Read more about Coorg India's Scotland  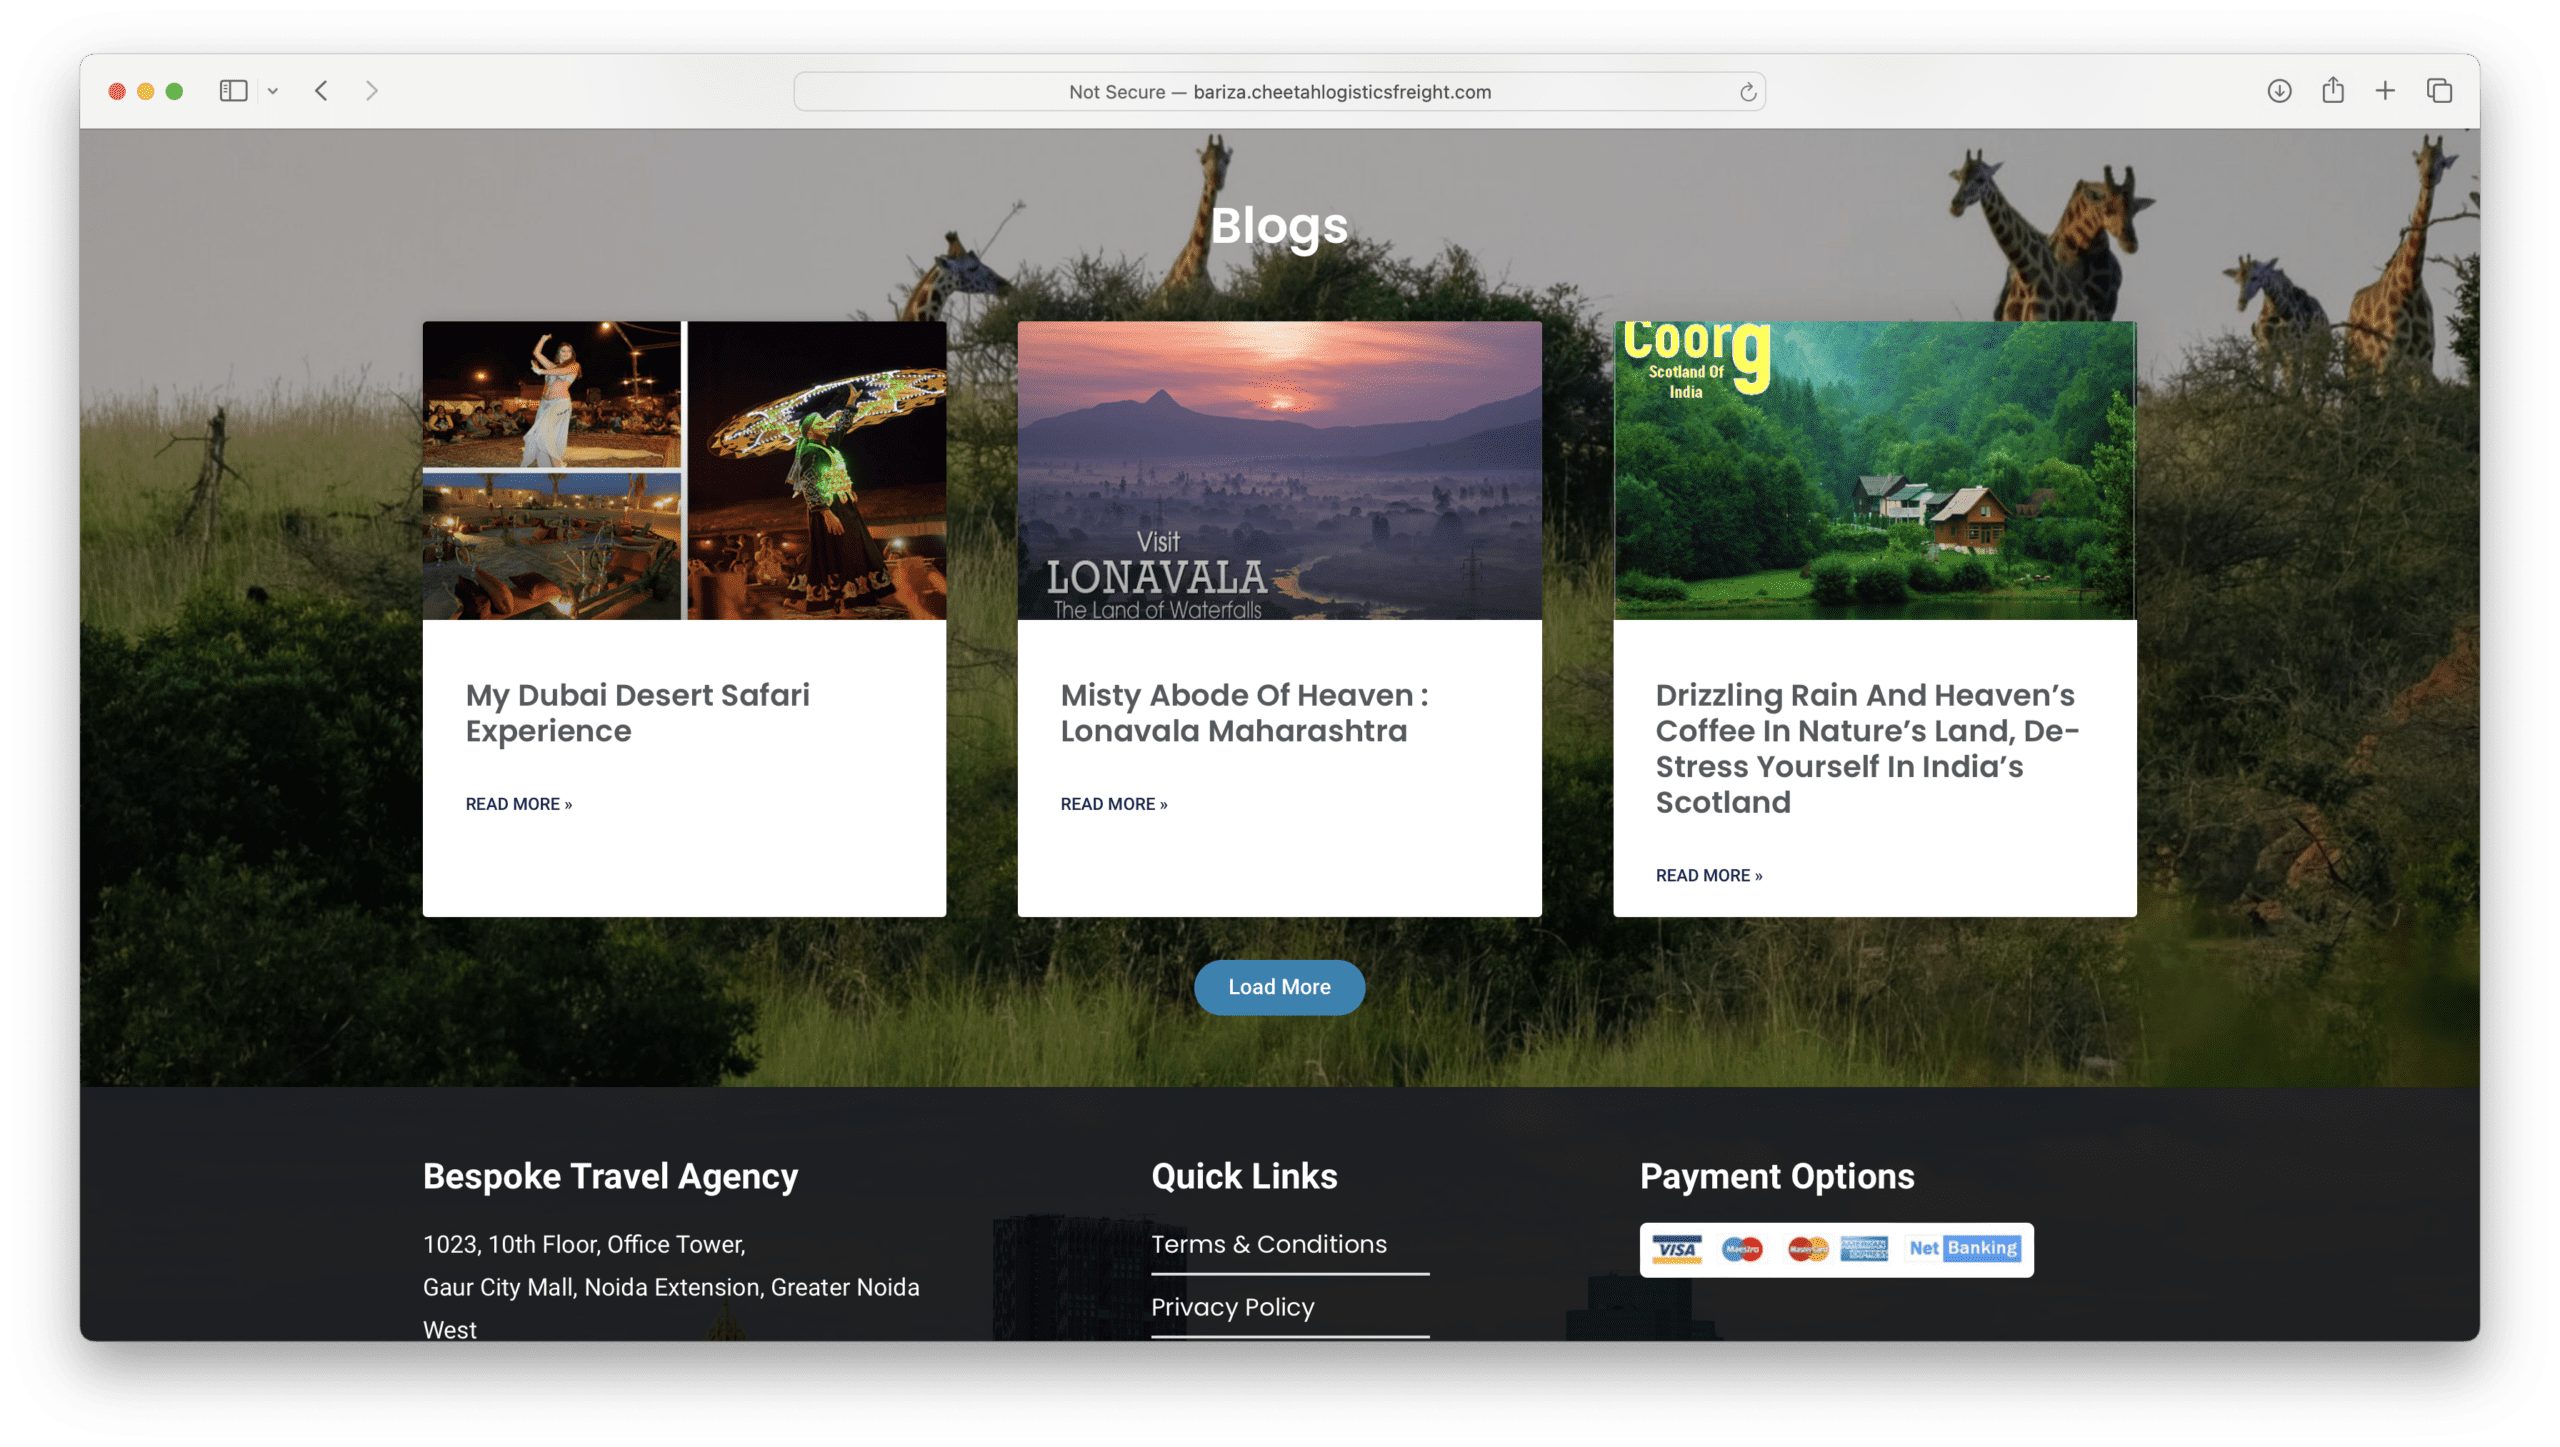1709,874
